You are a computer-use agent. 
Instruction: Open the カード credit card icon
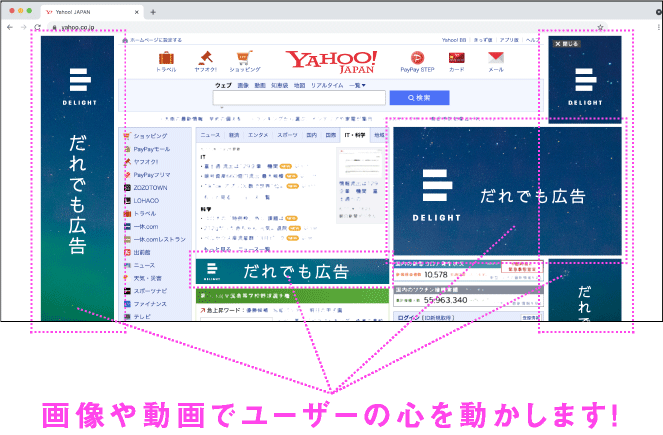(x=456, y=59)
